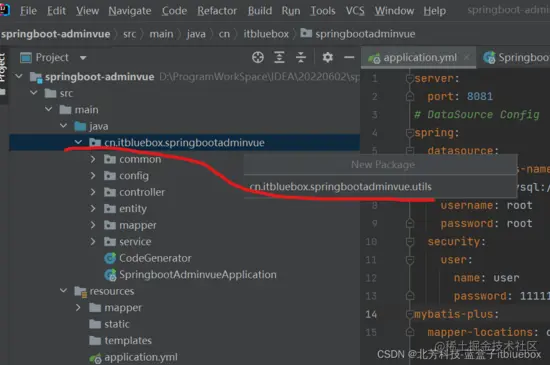Open the Run menu

point(291,11)
